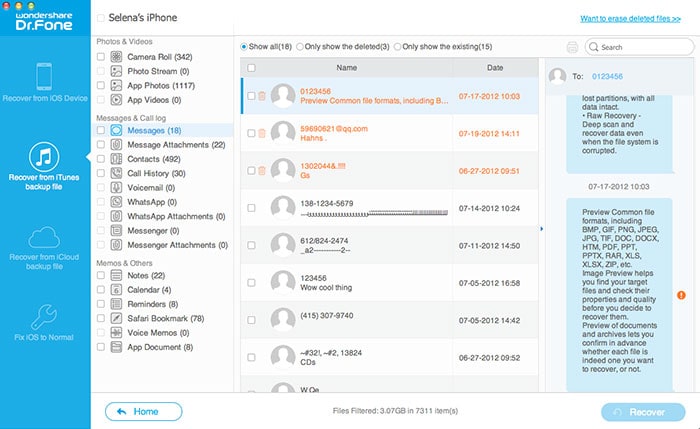
Task: Select the 1302044&.!!!! deleted message
Action: click(x=389, y=171)
